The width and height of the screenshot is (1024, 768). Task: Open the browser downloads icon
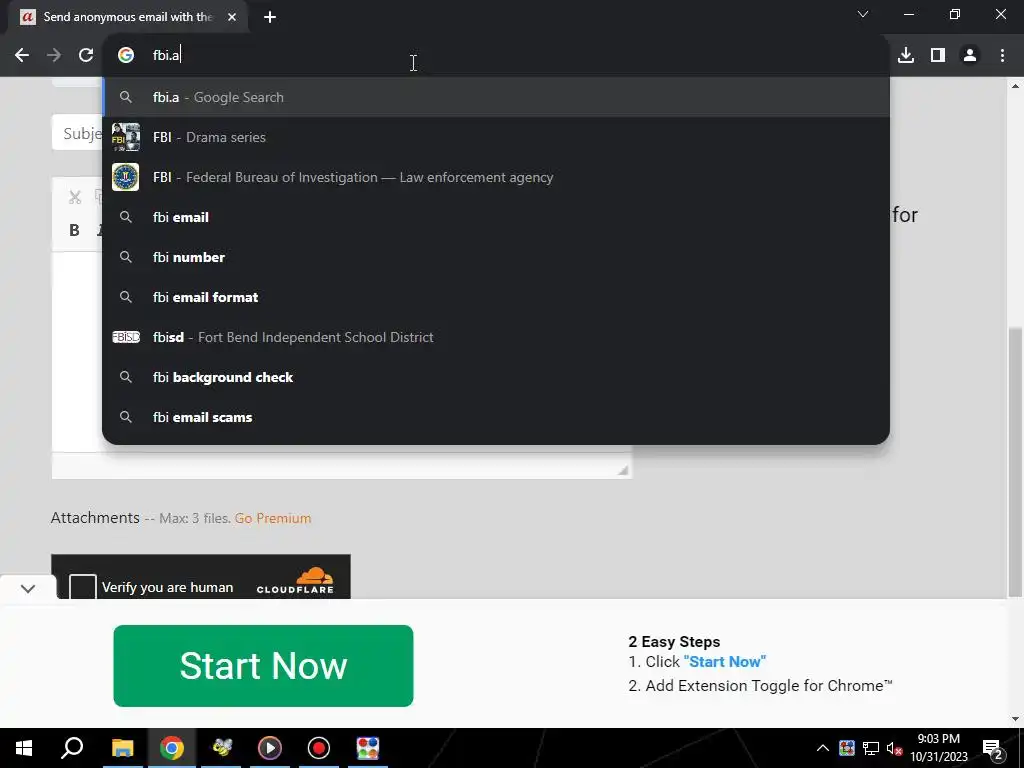[x=906, y=56]
